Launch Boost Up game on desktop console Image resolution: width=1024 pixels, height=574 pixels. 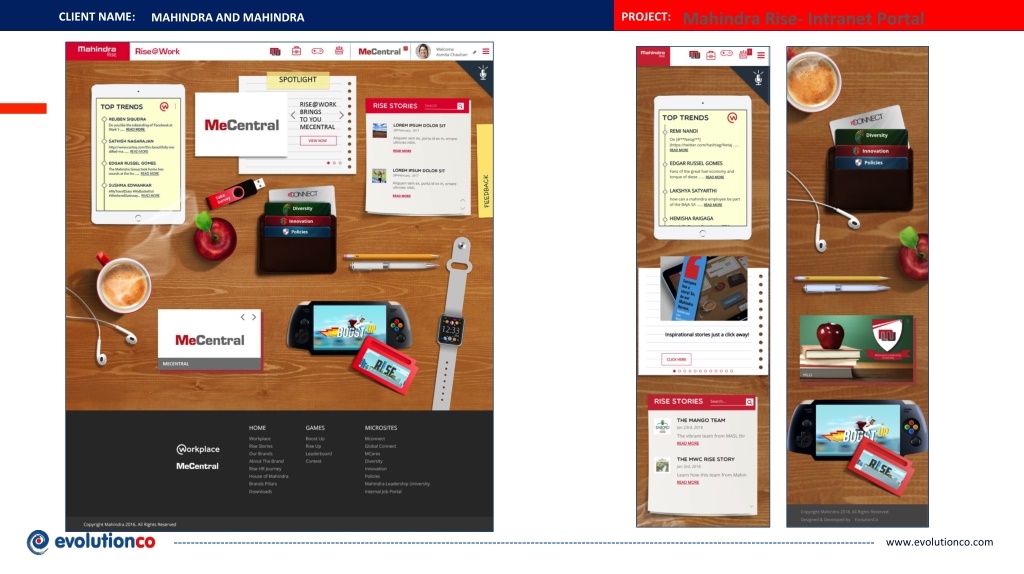[x=349, y=328]
